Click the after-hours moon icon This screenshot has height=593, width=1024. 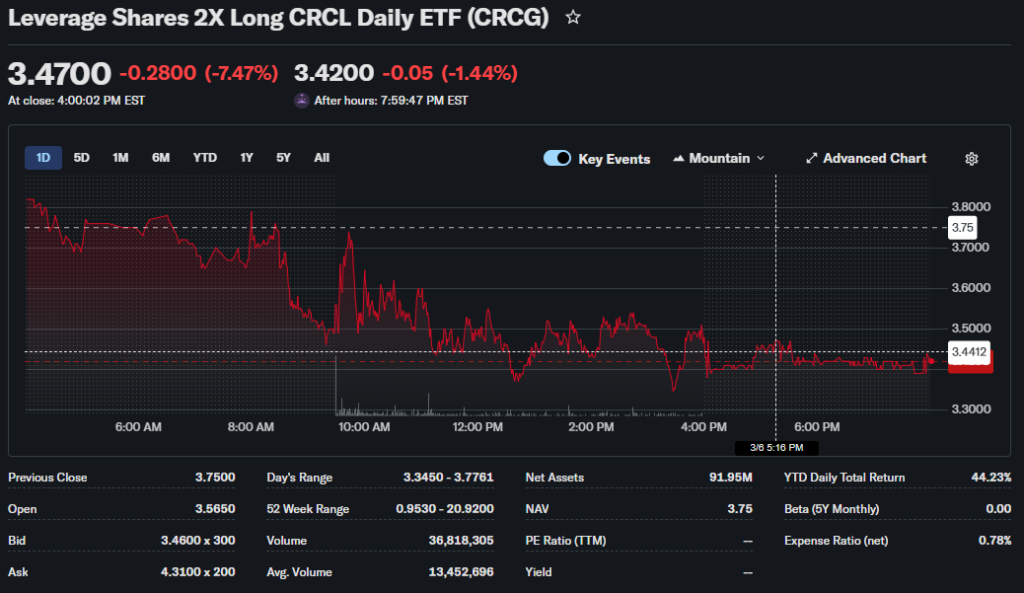(x=301, y=100)
